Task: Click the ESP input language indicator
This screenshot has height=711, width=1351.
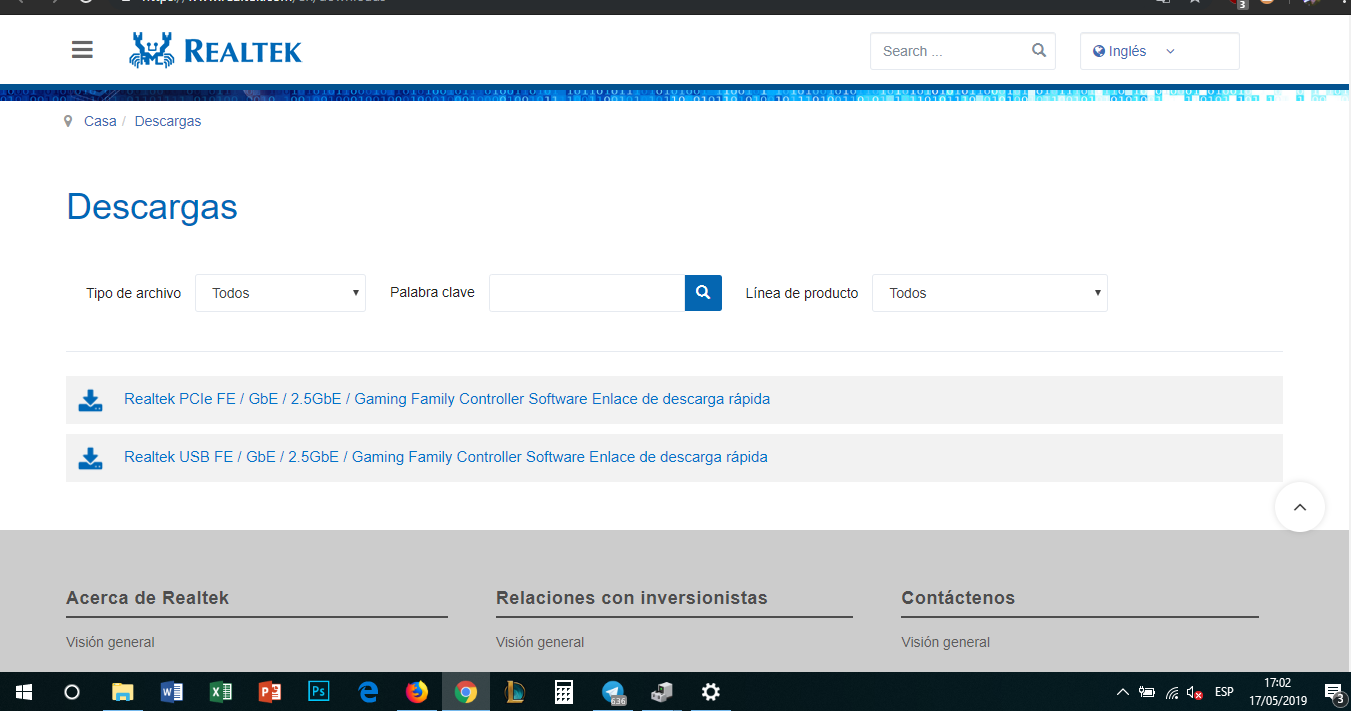Action: (x=1224, y=692)
